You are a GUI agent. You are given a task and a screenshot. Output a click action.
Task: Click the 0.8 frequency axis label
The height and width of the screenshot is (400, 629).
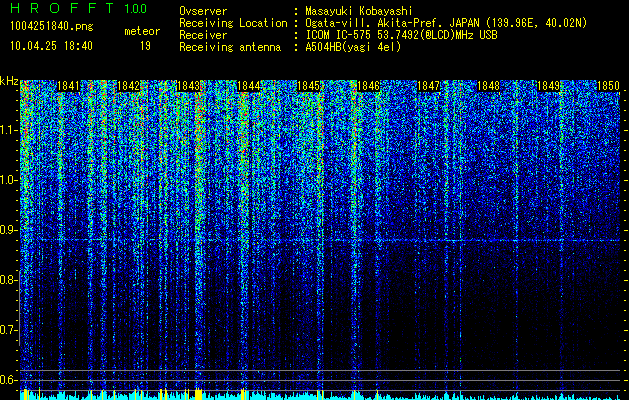point(9,280)
